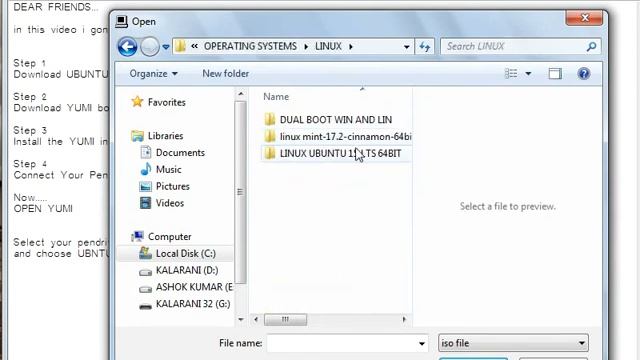Open the Videos library

click(169, 203)
